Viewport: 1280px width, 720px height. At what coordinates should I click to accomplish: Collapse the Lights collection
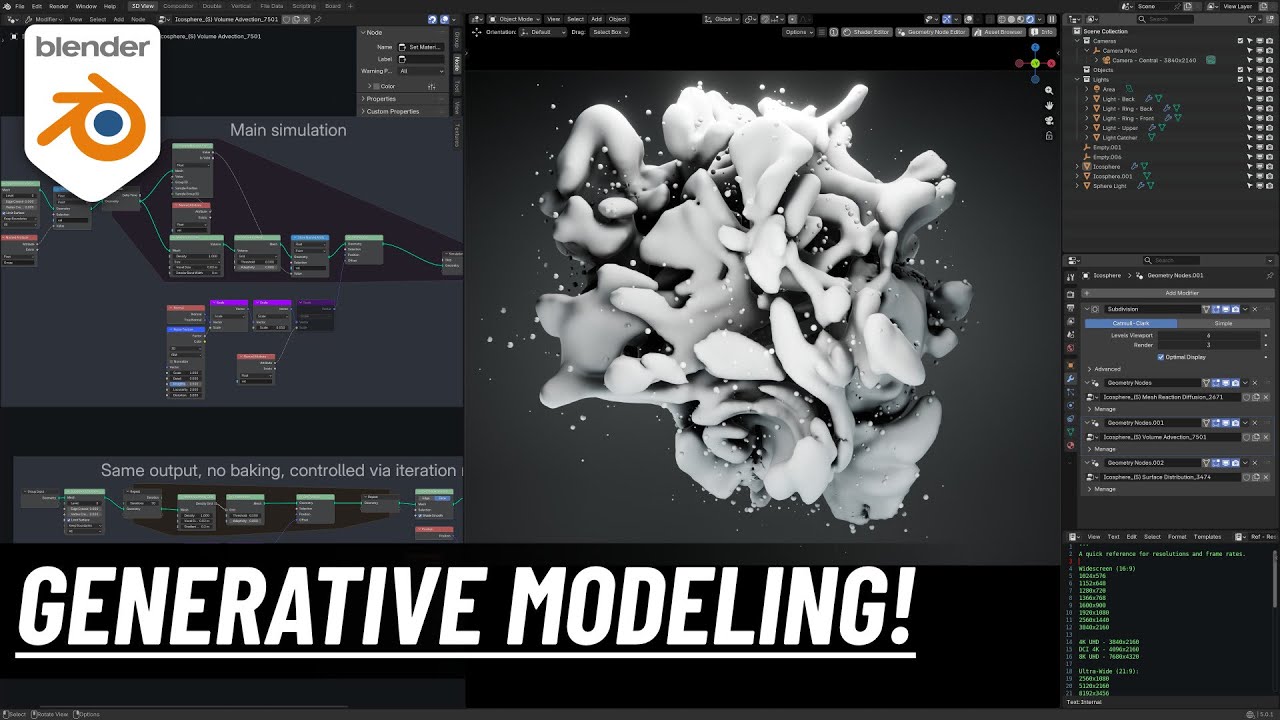1077,80
